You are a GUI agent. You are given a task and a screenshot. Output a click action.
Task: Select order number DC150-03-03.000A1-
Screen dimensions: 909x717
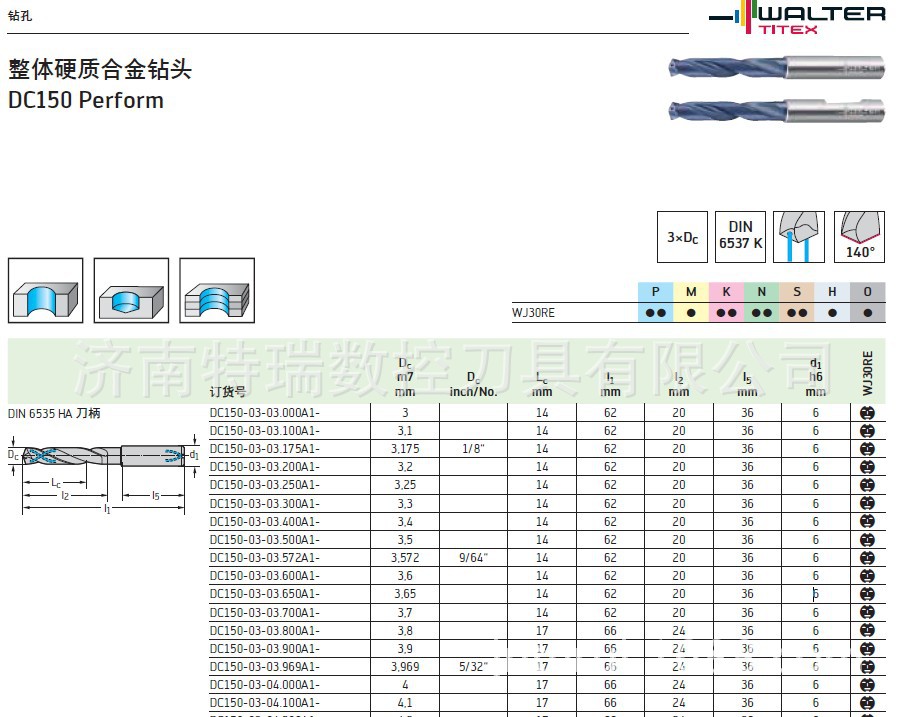point(265,413)
